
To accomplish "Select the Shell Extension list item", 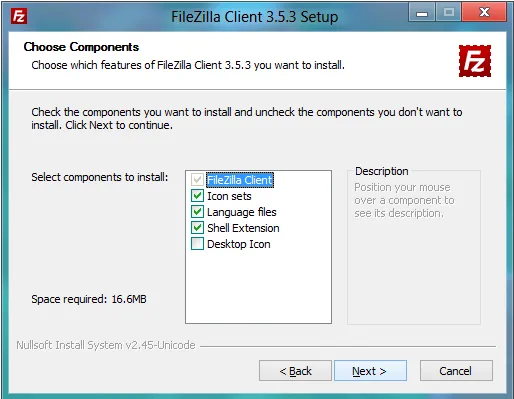I will 243,228.
